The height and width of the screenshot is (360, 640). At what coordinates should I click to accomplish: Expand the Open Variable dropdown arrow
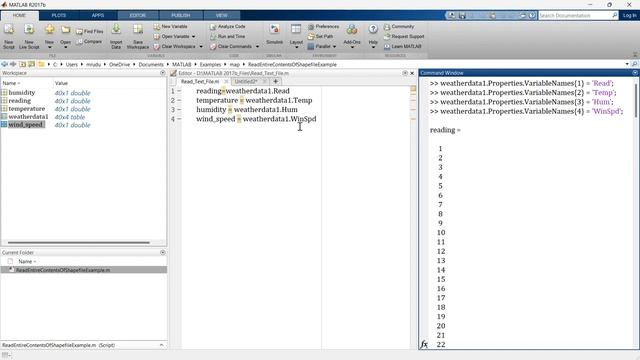click(193, 37)
